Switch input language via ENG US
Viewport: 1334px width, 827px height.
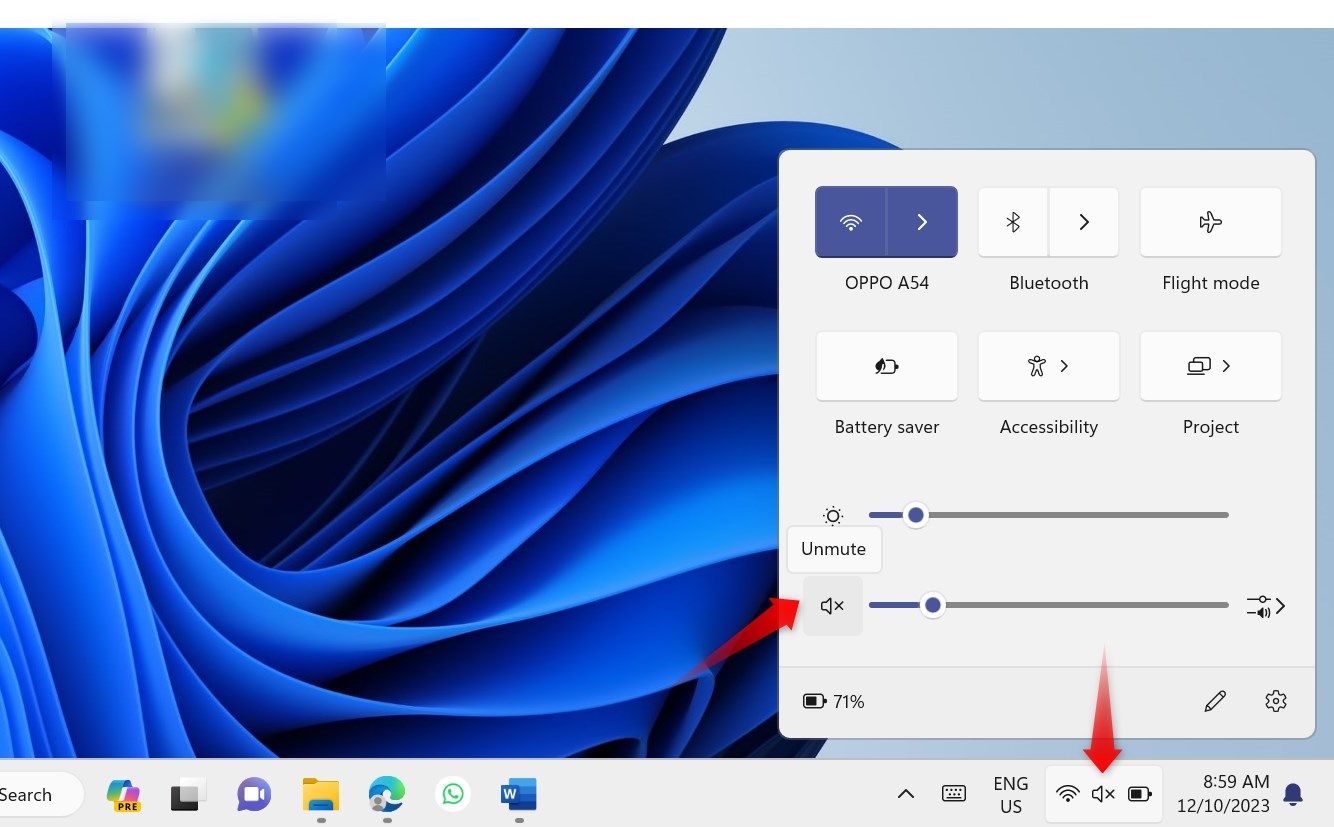point(1010,793)
